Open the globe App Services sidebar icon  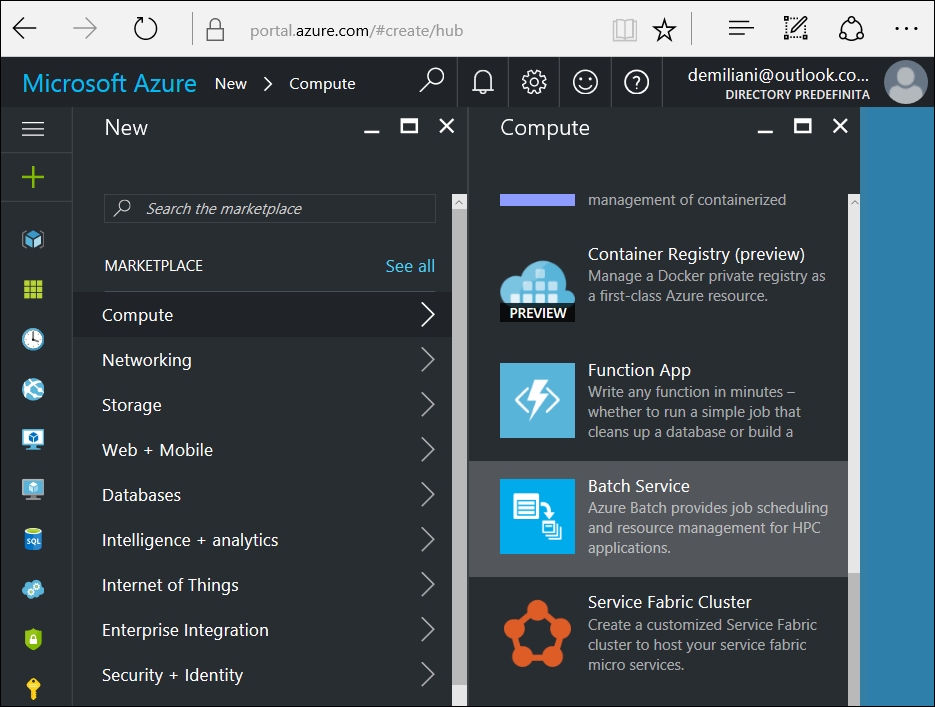click(x=33, y=389)
